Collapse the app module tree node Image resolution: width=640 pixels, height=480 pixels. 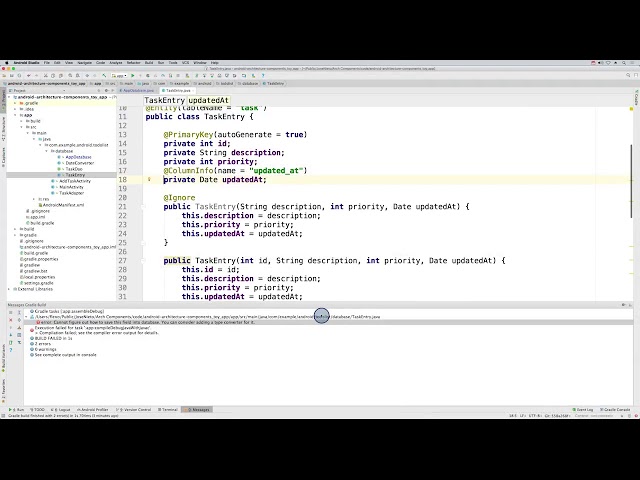(16, 115)
